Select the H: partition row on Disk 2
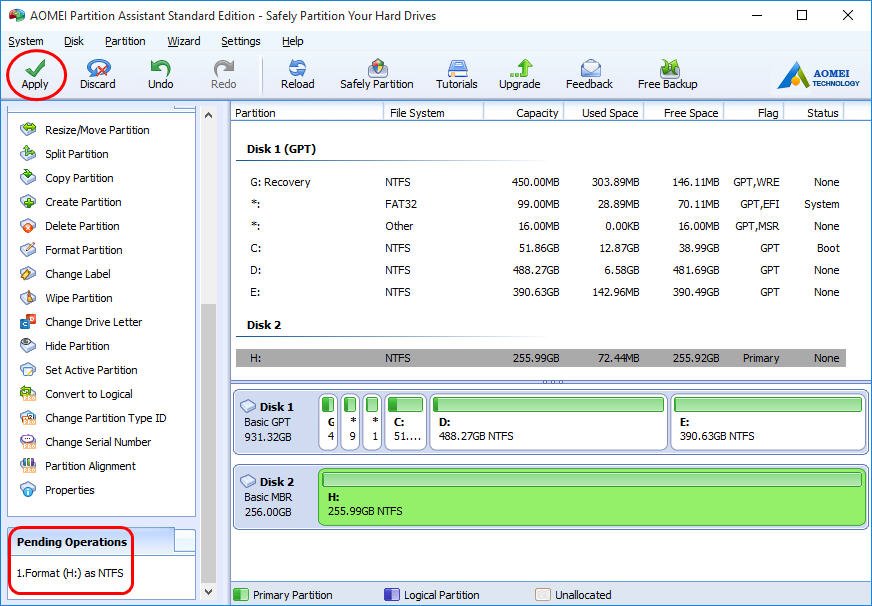Image resolution: width=872 pixels, height=606 pixels. (541, 358)
